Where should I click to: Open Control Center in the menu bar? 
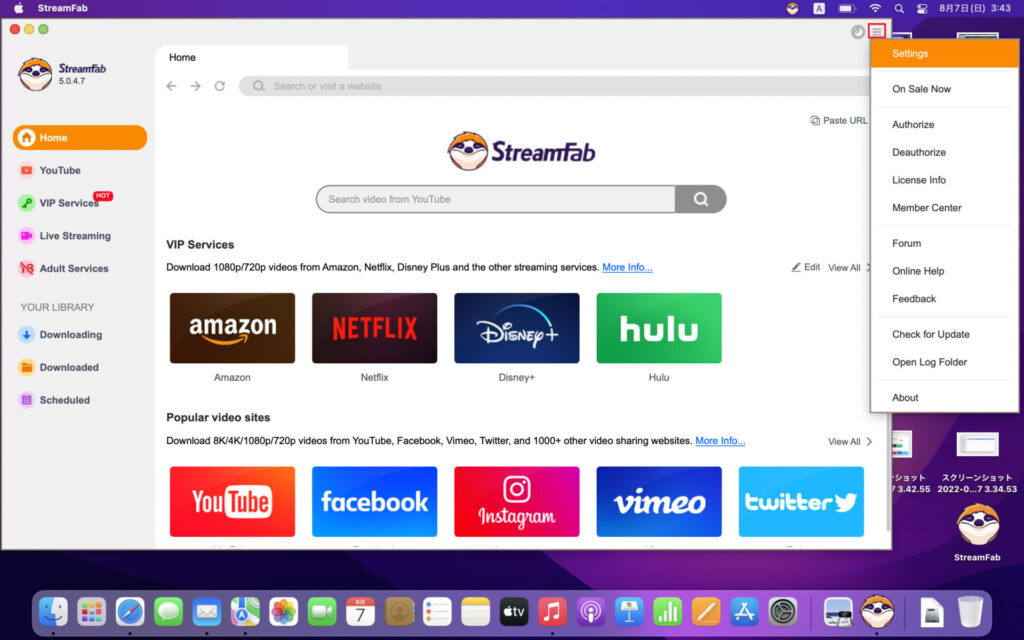(922, 8)
